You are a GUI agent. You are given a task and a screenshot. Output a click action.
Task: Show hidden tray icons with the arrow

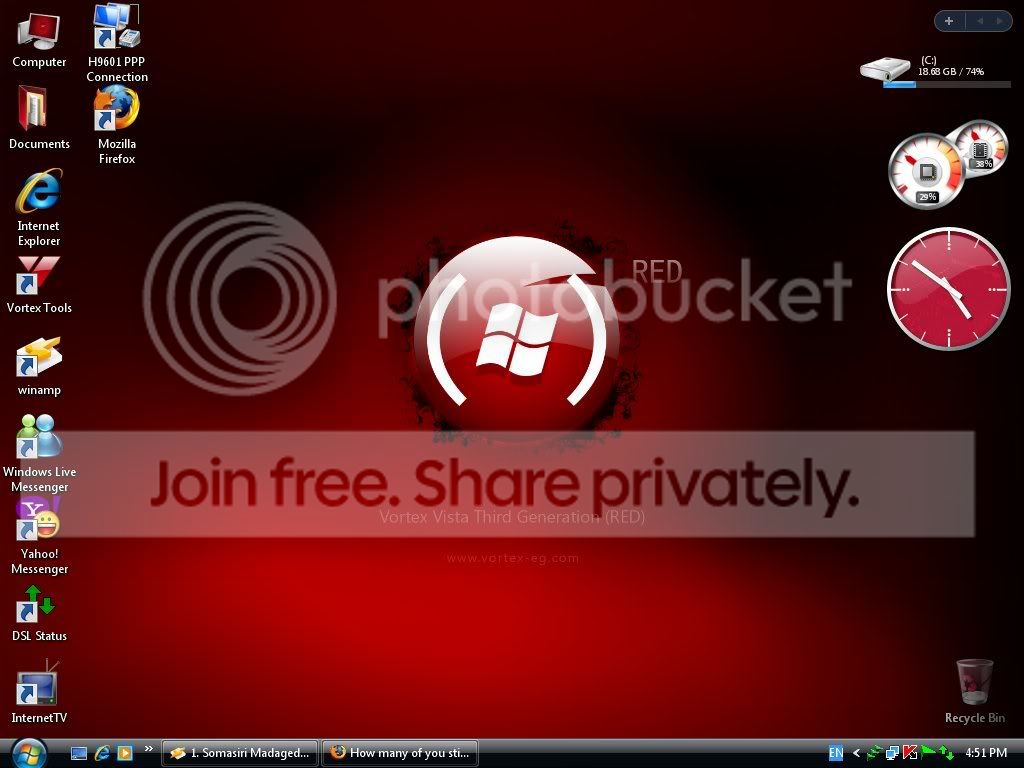click(x=856, y=753)
